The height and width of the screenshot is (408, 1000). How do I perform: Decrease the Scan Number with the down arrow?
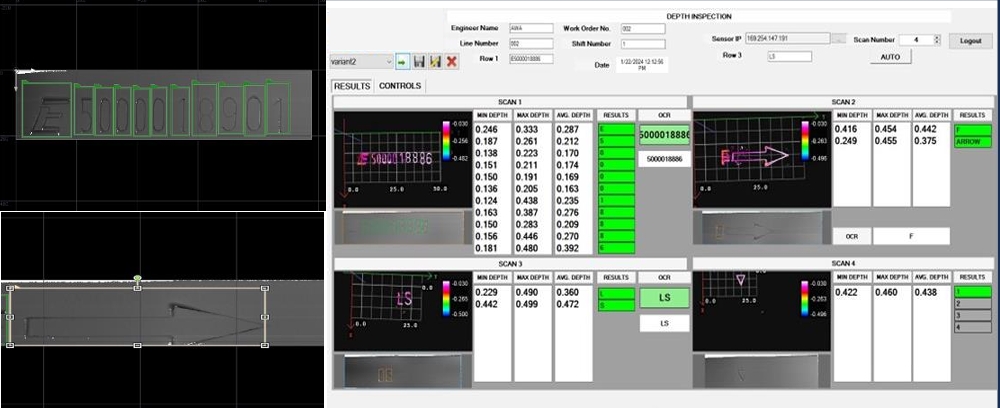(x=936, y=42)
